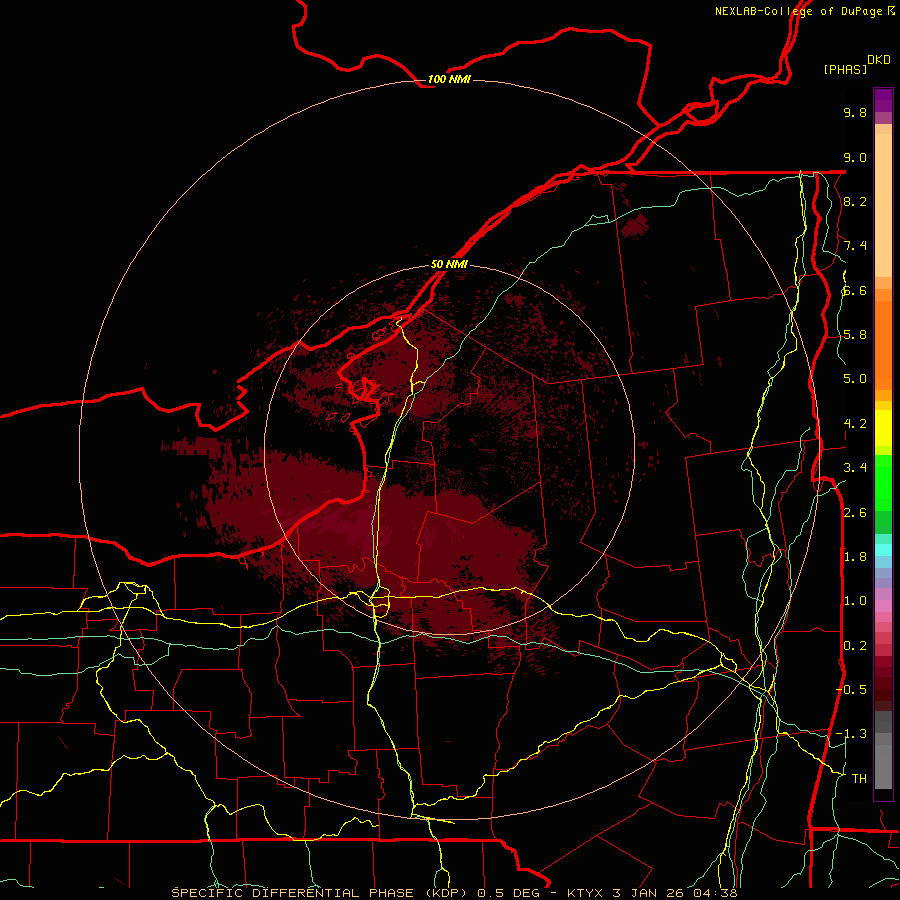900x900 pixels.
Task: Pick the yellow segment of the color bar
Action: (x=883, y=428)
